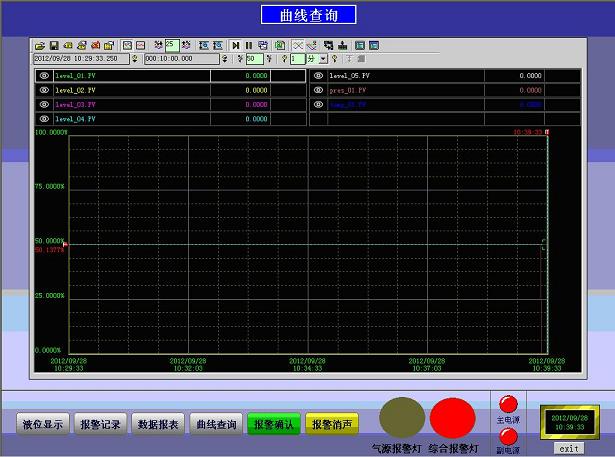Click the 10:34:33 time axis label

point(308,368)
